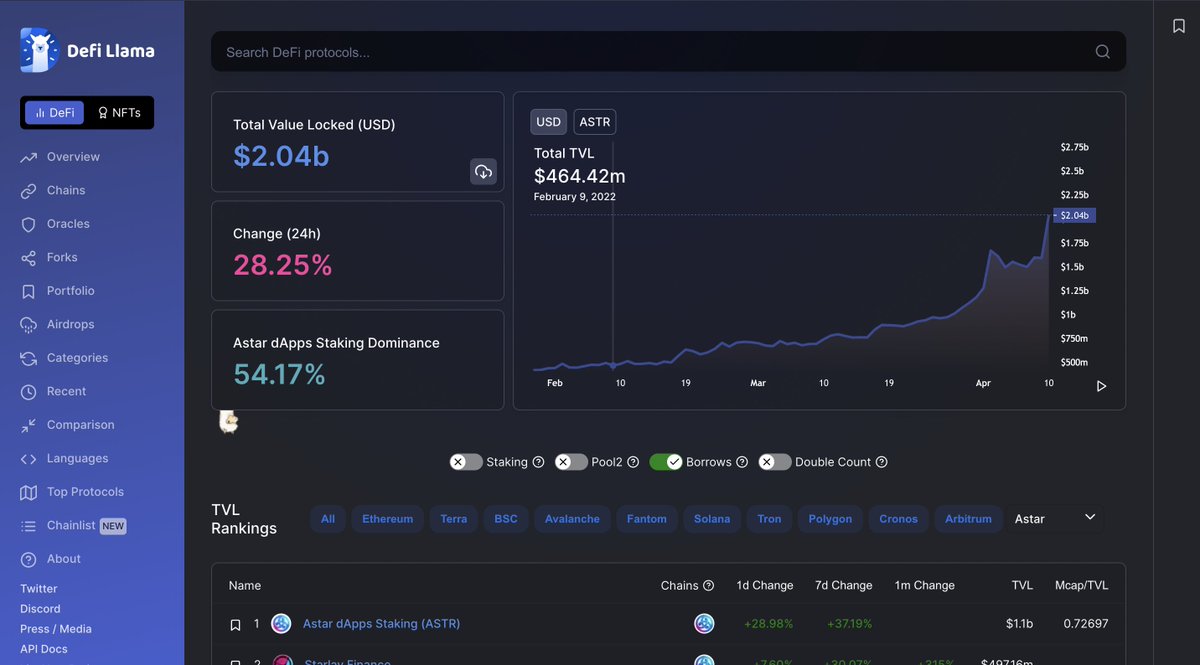Open the Press / Media link
Screen dimensions: 1200x665
(x=56, y=629)
